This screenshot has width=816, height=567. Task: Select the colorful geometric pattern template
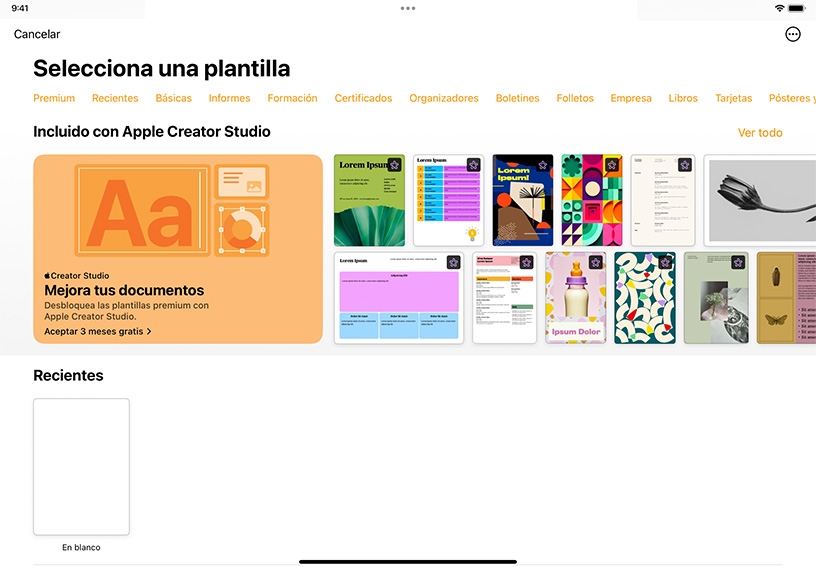pyautogui.click(x=592, y=200)
